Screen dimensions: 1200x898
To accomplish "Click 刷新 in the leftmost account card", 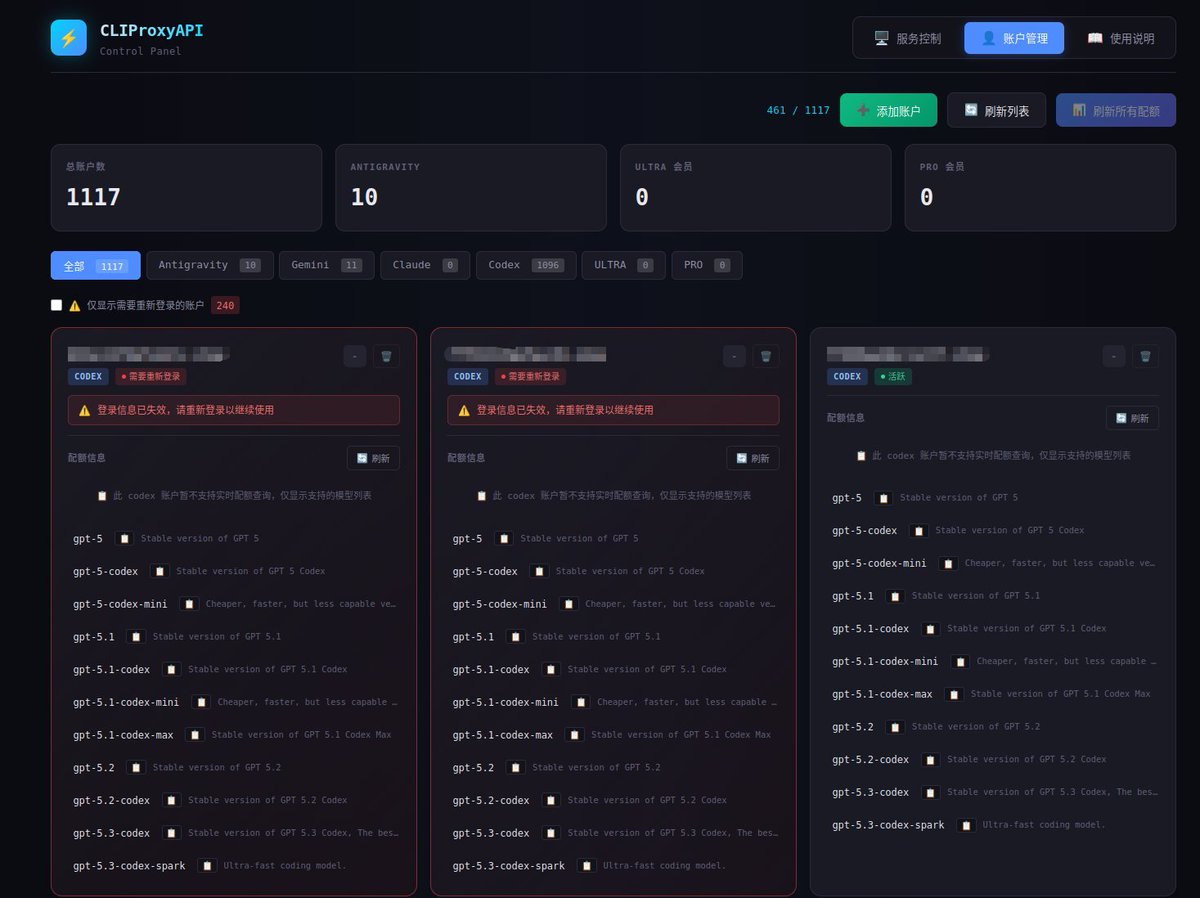I will (373, 458).
